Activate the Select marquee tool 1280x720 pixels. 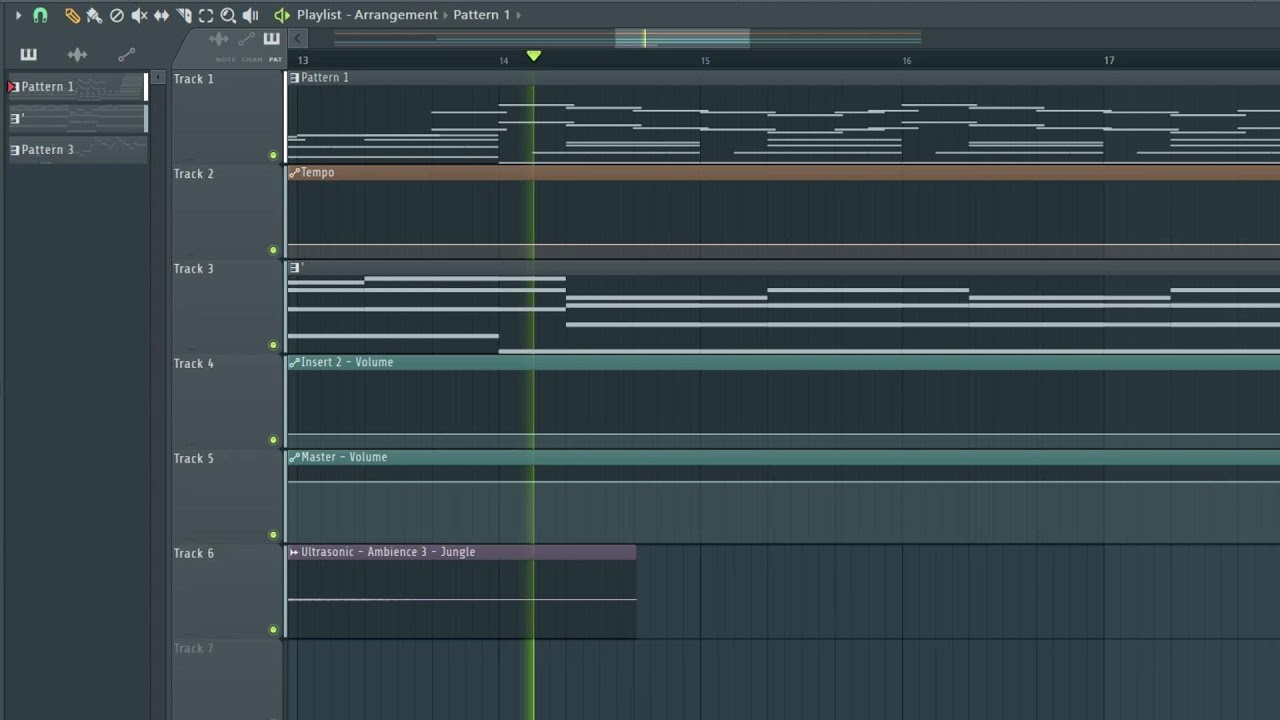coord(206,15)
